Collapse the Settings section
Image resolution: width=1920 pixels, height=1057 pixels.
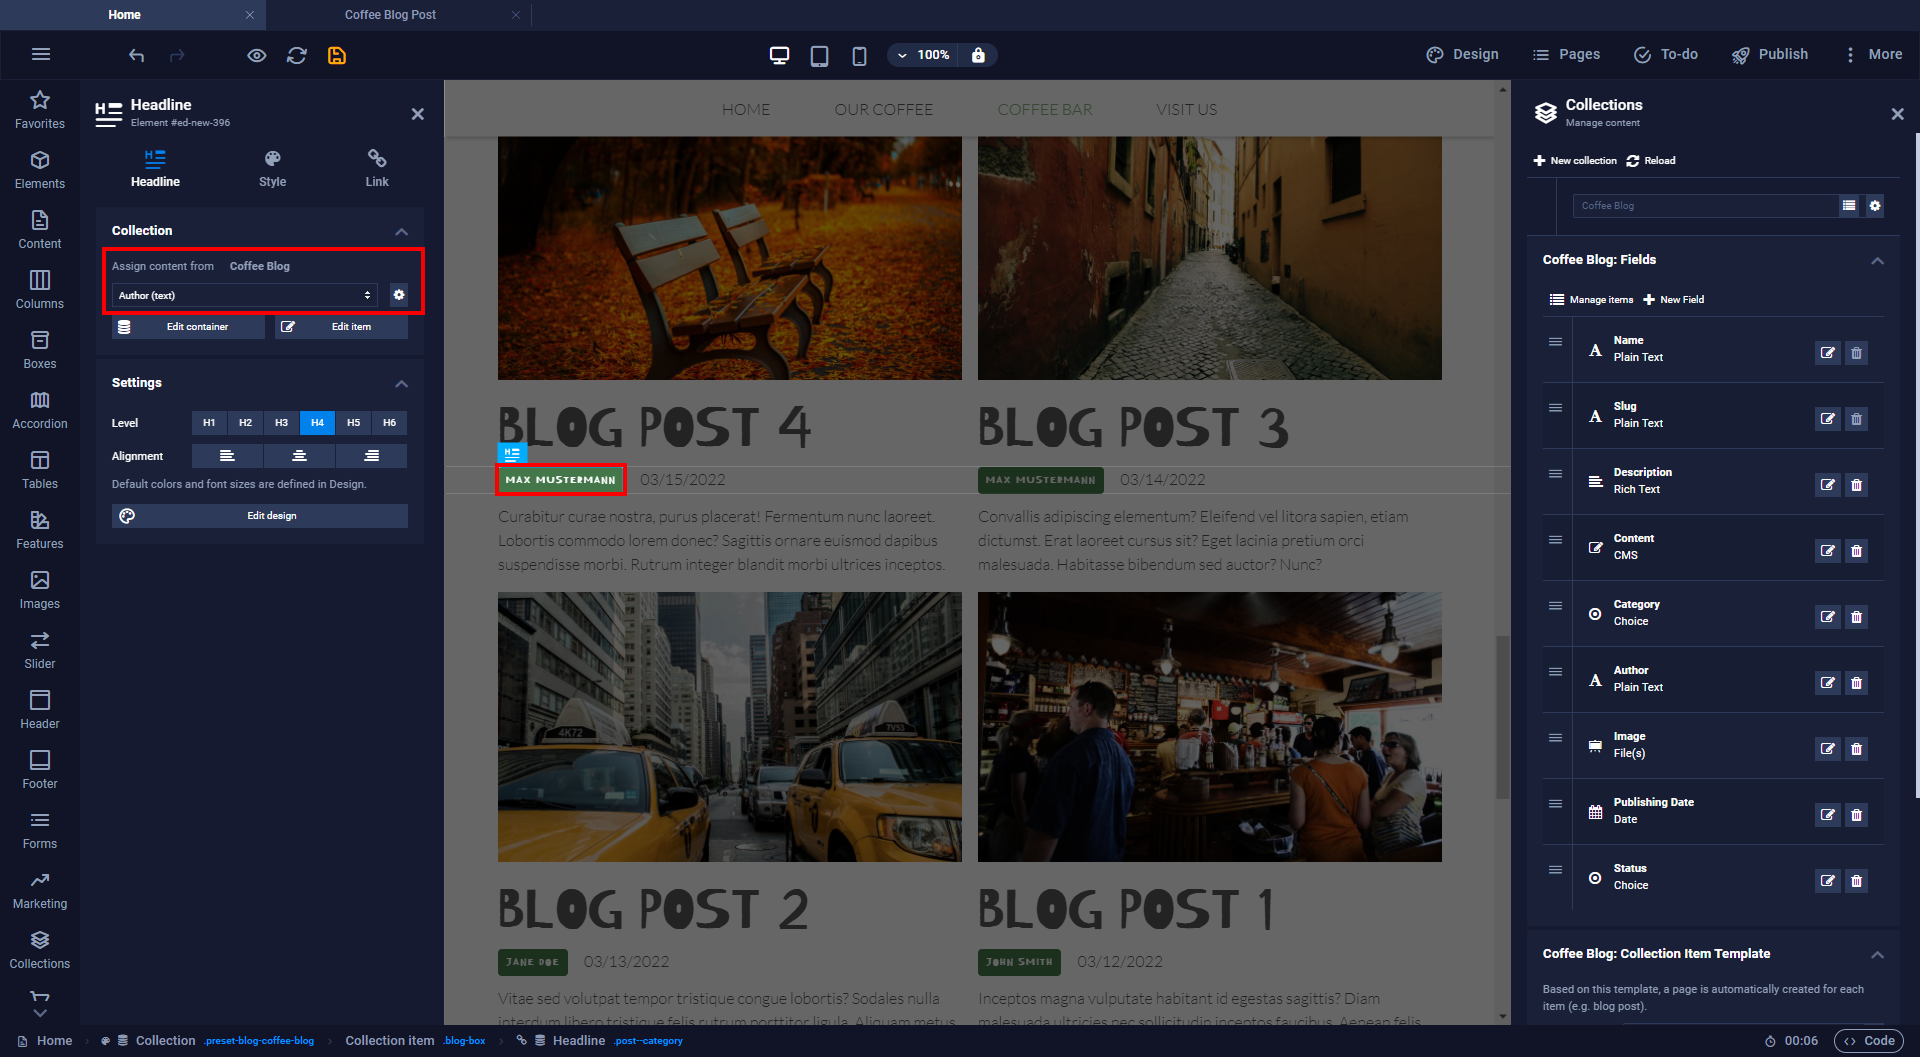click(401, 383)
